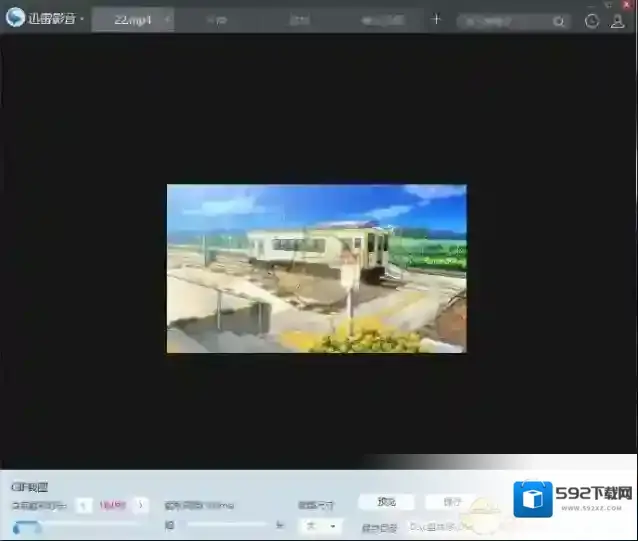Expand the GIF image size dropdown
Screen dimensions: 638x541
[320, 525]
